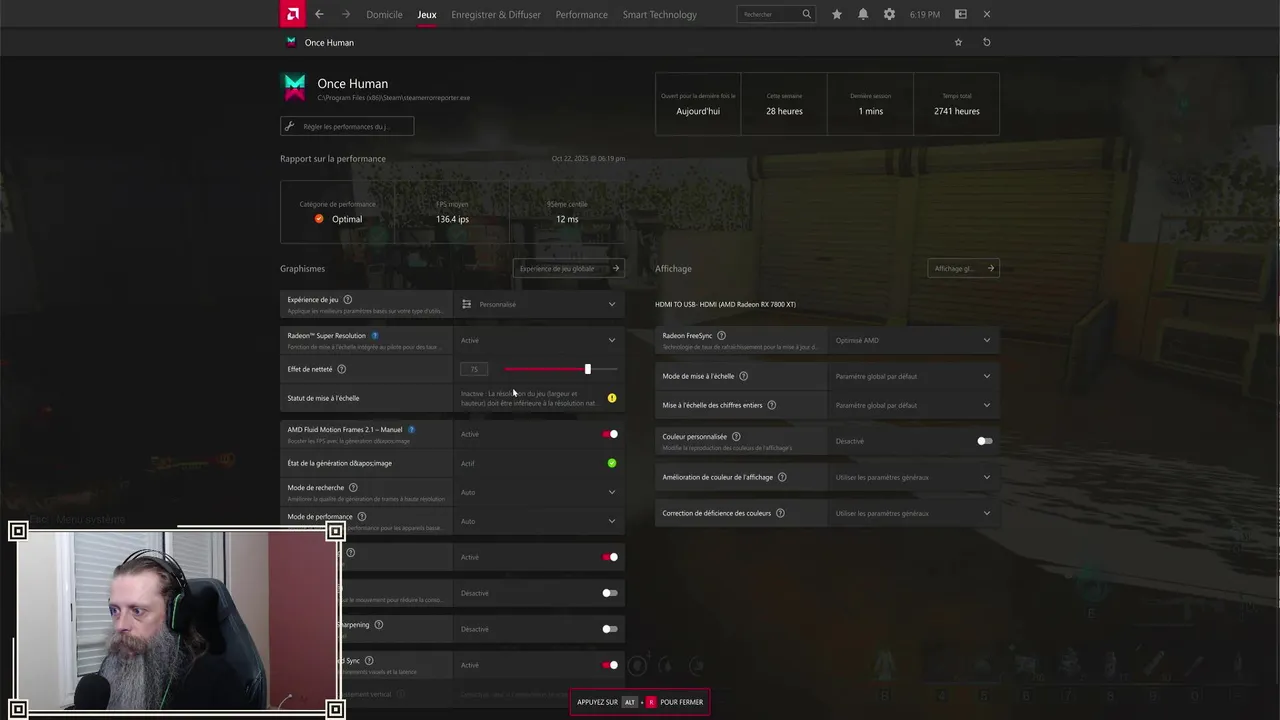Open help for Couleur personnalisée

(x=736, y=436)
